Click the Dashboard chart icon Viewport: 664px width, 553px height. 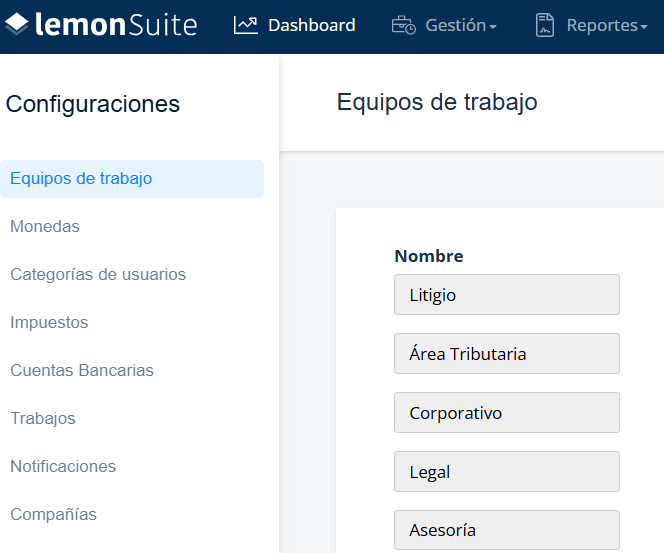(246, 25)
